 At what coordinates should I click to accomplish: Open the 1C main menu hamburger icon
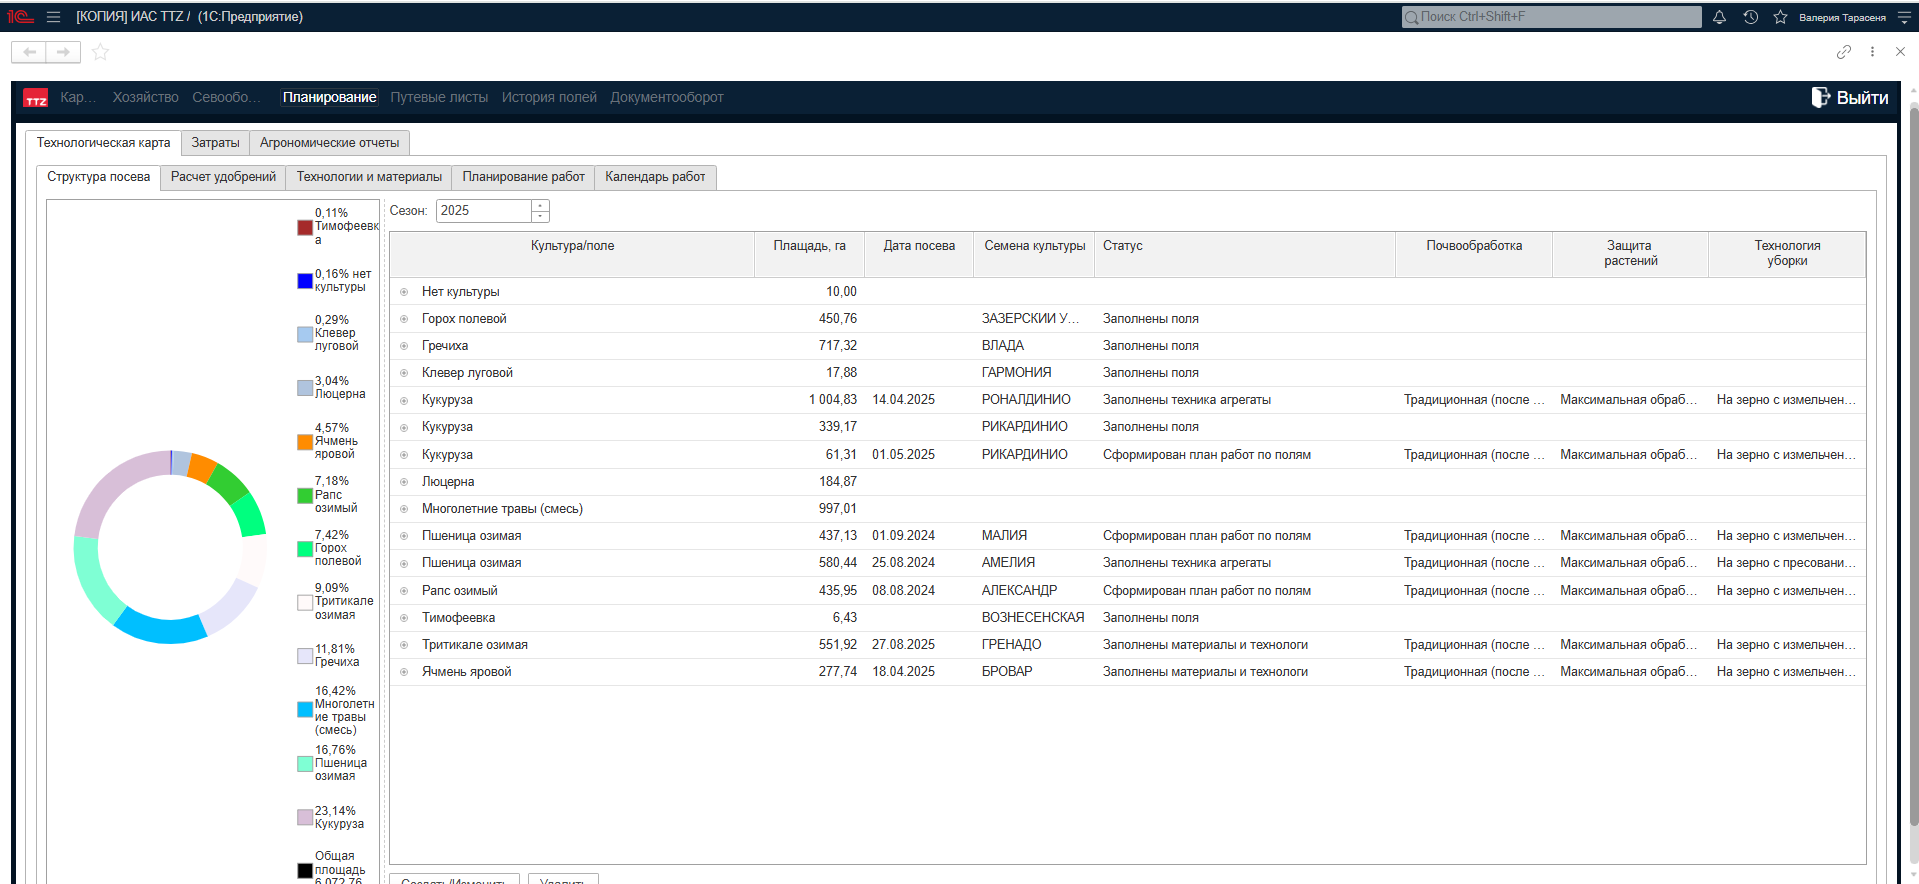(x=53, y=17)
